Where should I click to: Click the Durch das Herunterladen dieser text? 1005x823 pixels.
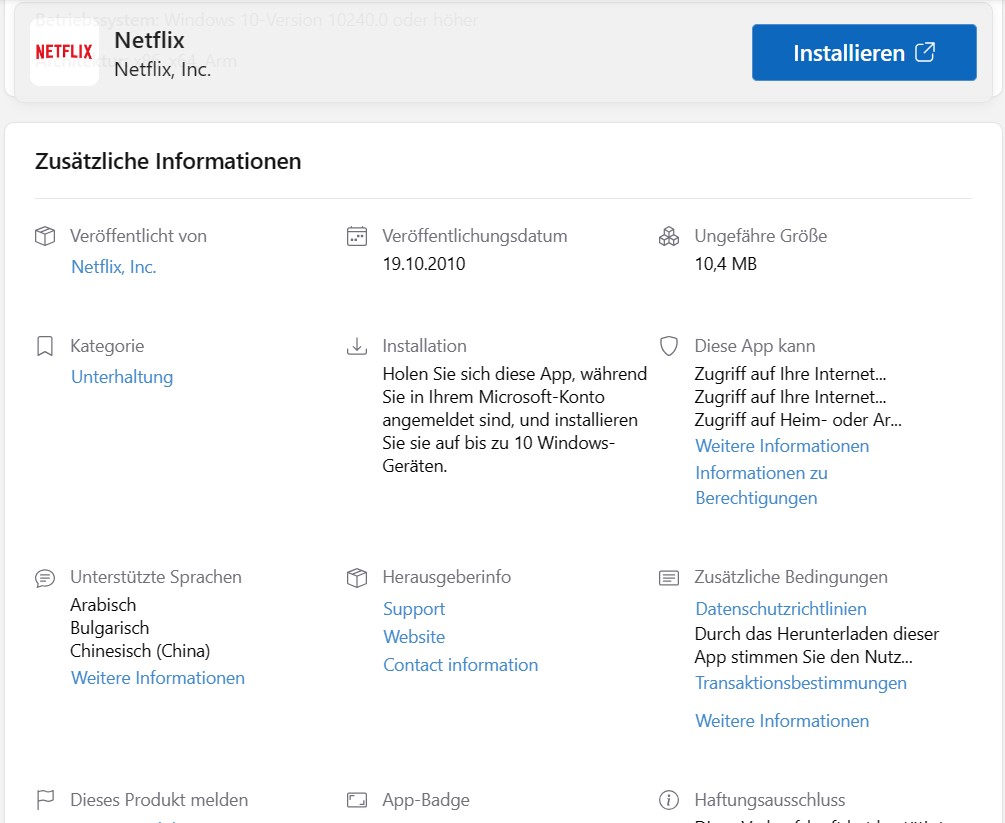point(817,635)
